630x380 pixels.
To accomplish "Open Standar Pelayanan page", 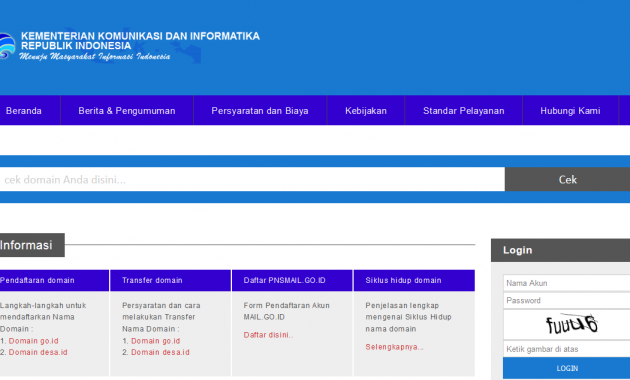I will [x=463, y=111].
